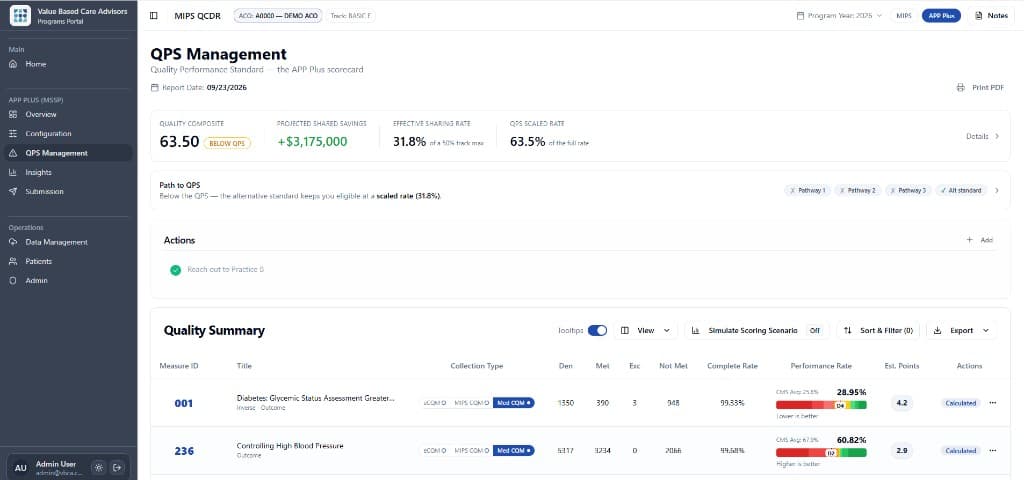The height and width of the screenshot is (480, 1024).
Task: Click the calendar icon next to Report Date
Action: pos(155,88)
